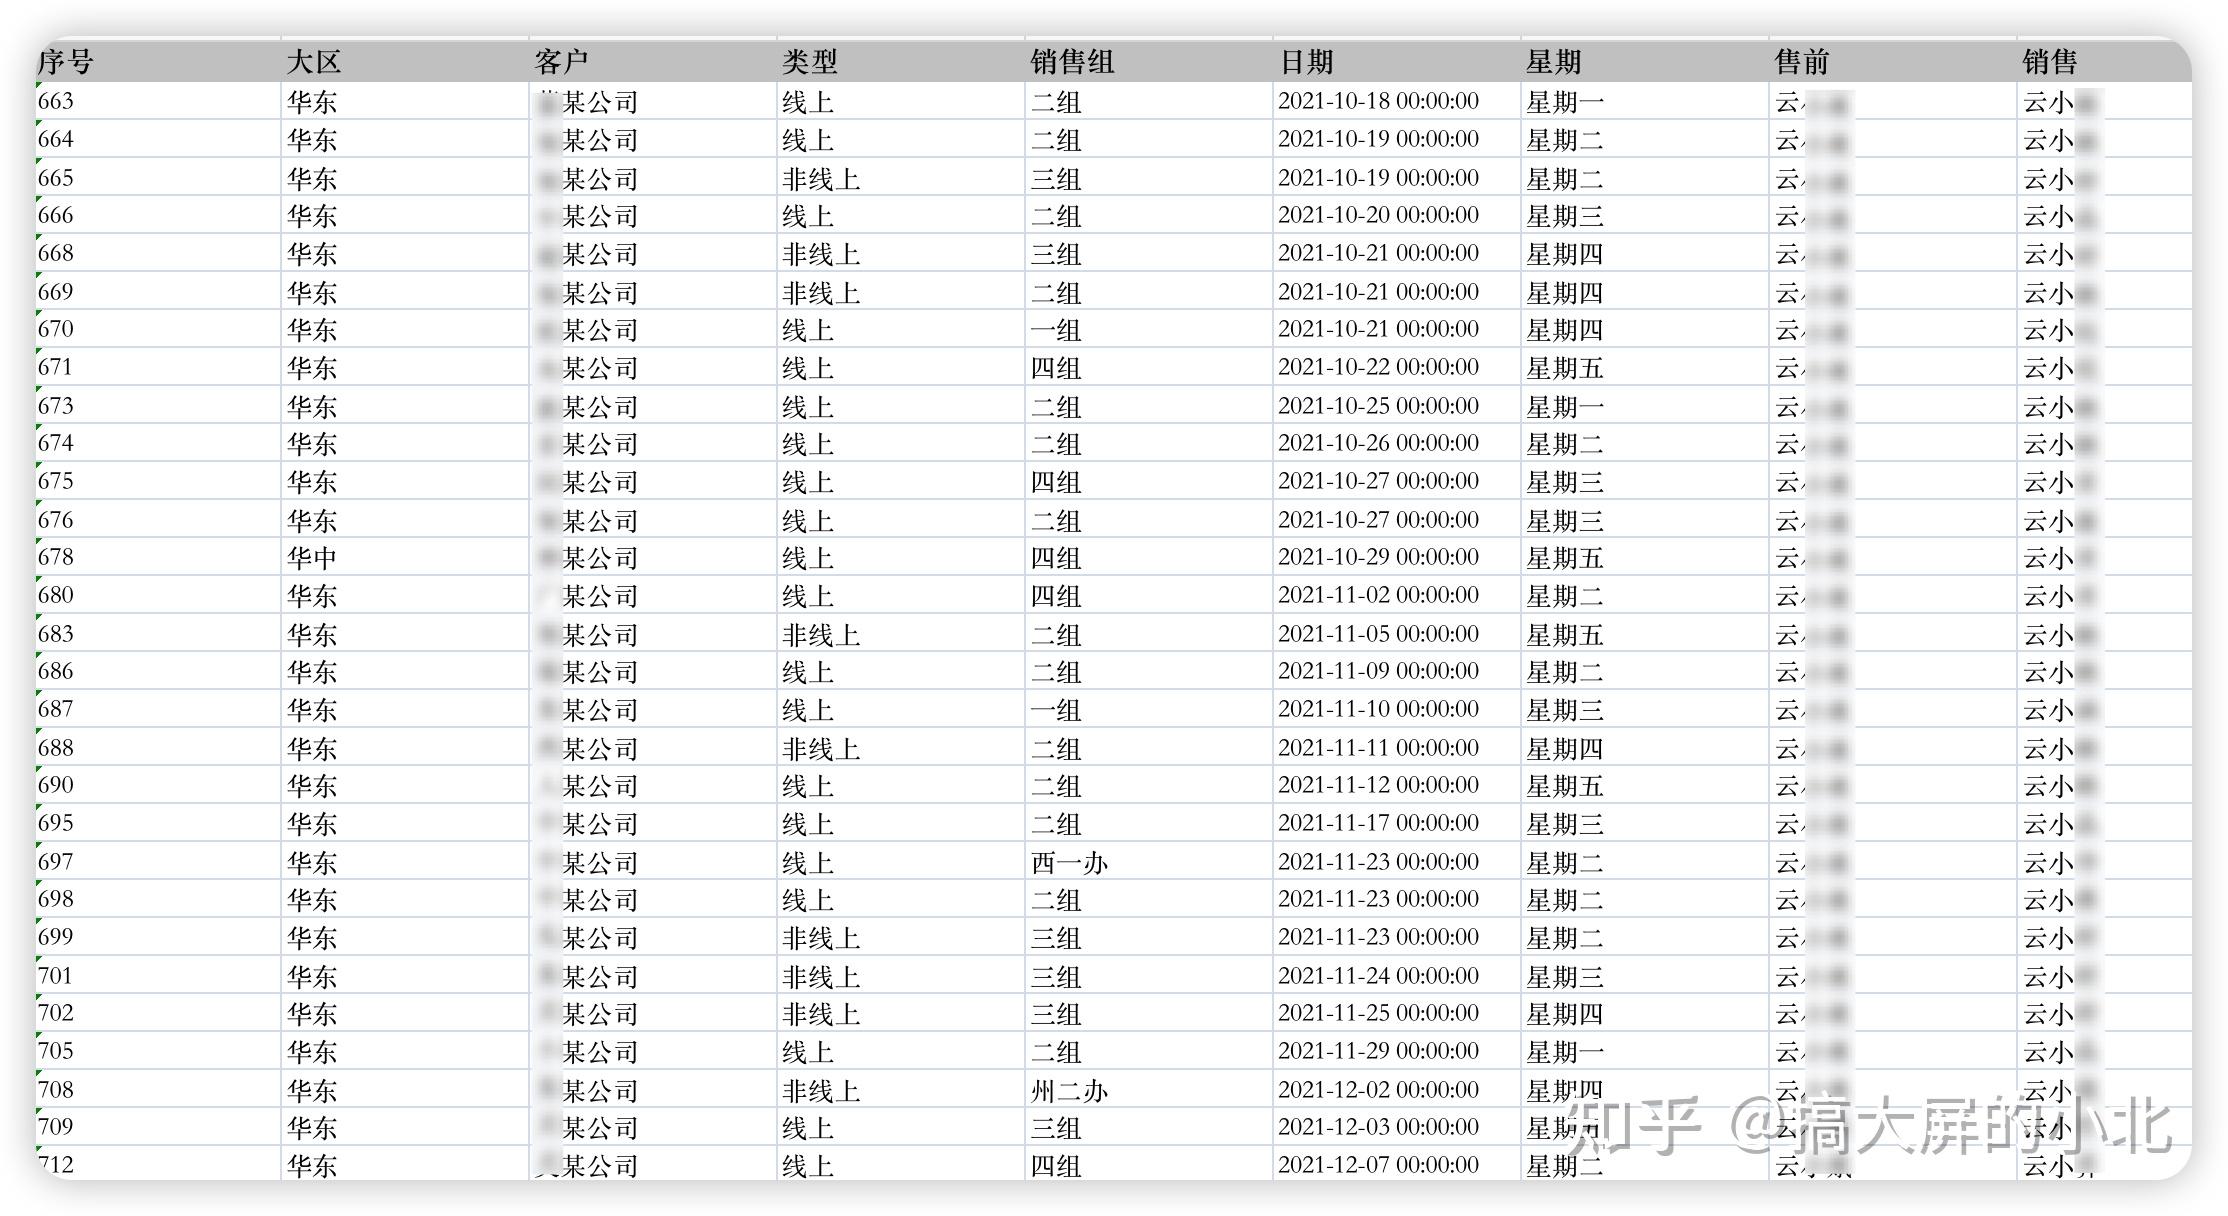Click the 销售 column header
Viewport: 2228px width, 1216px height.
point(2049,62)
